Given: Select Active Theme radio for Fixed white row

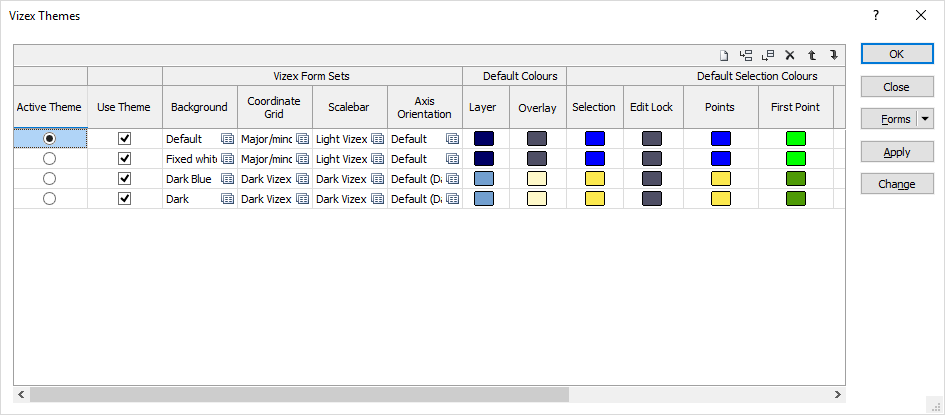Looking at the screenshot, I should tap(50, 159).
